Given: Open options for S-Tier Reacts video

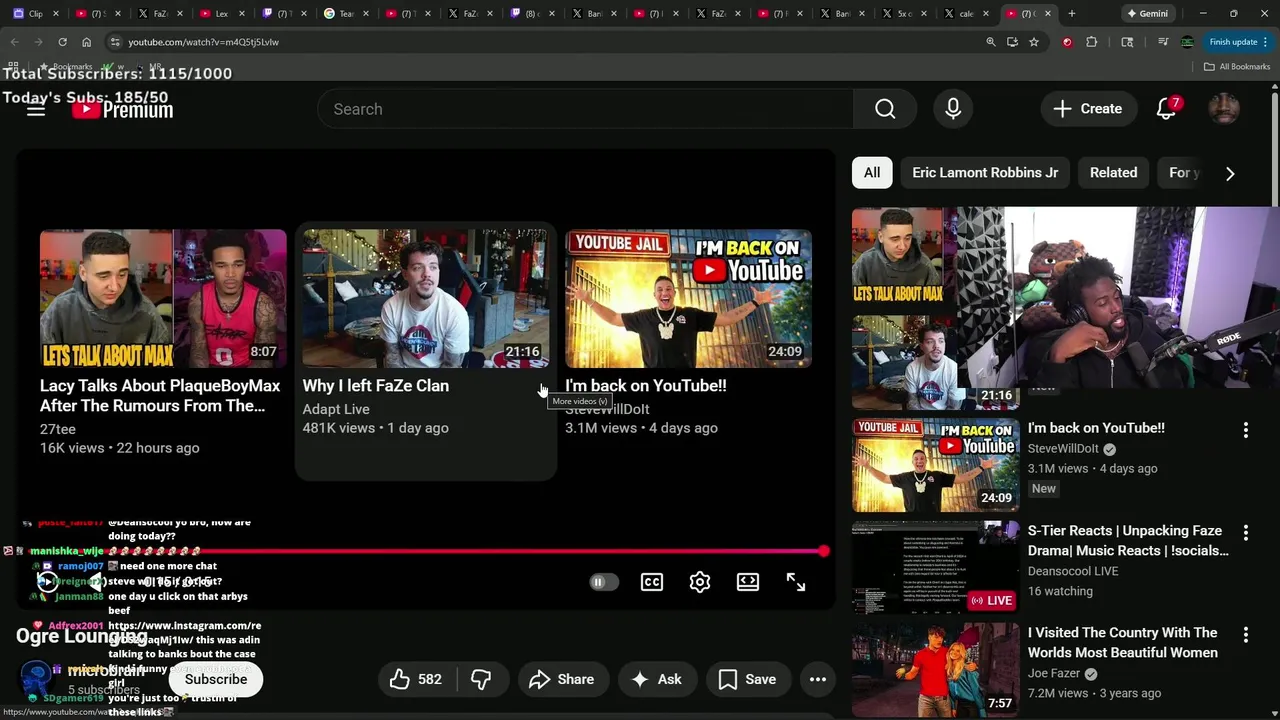Looking at the screenshot, I should (x=1245, y=533).
